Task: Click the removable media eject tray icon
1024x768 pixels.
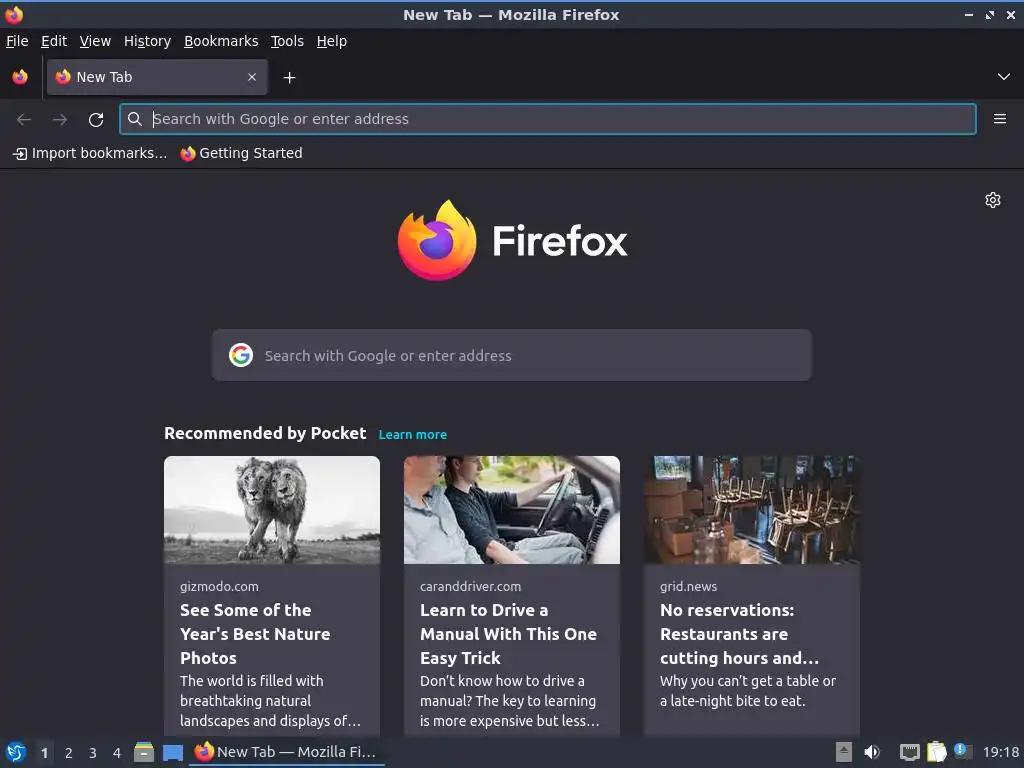Action: [x=844, y=752]
